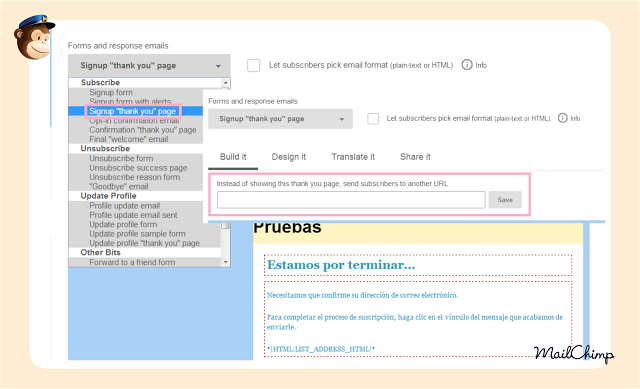Switch to the Design it tab
Screen dimensions: 640x389
click(289, 157)
